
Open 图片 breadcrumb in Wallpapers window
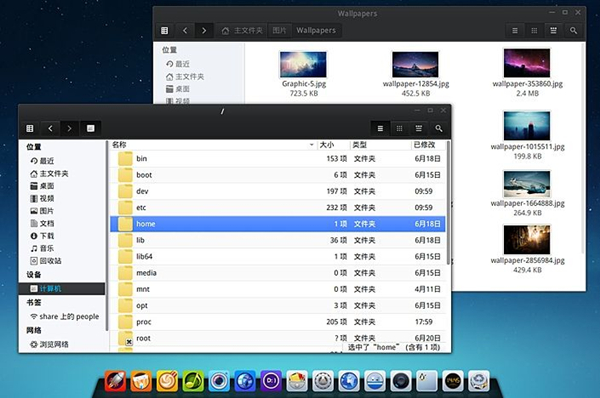point(279,31)
